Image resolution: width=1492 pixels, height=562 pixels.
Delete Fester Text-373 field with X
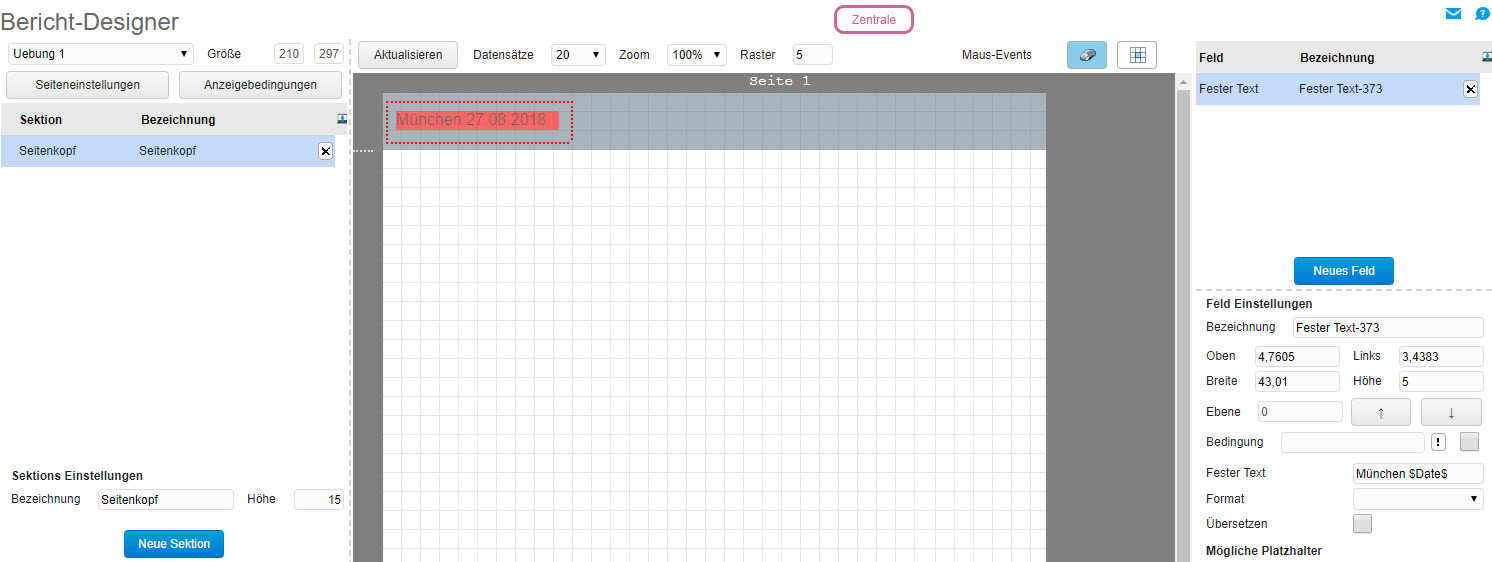1470,89
